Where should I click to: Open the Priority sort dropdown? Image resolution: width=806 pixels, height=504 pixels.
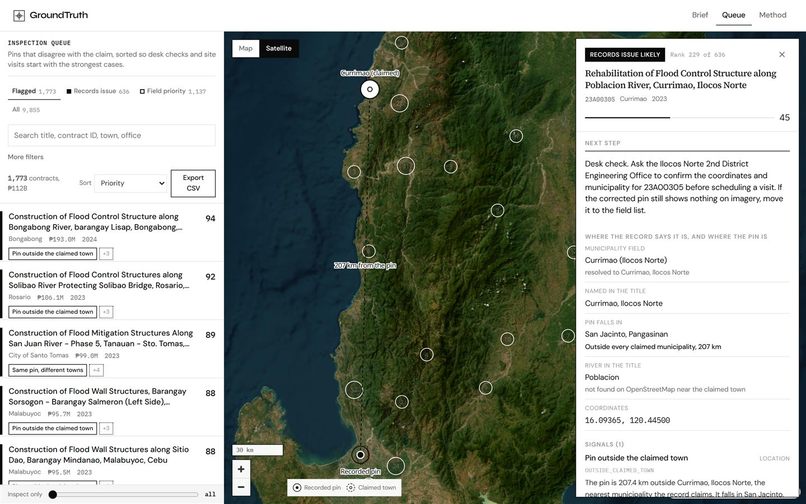pyautogui.click(x=131, y=183)
